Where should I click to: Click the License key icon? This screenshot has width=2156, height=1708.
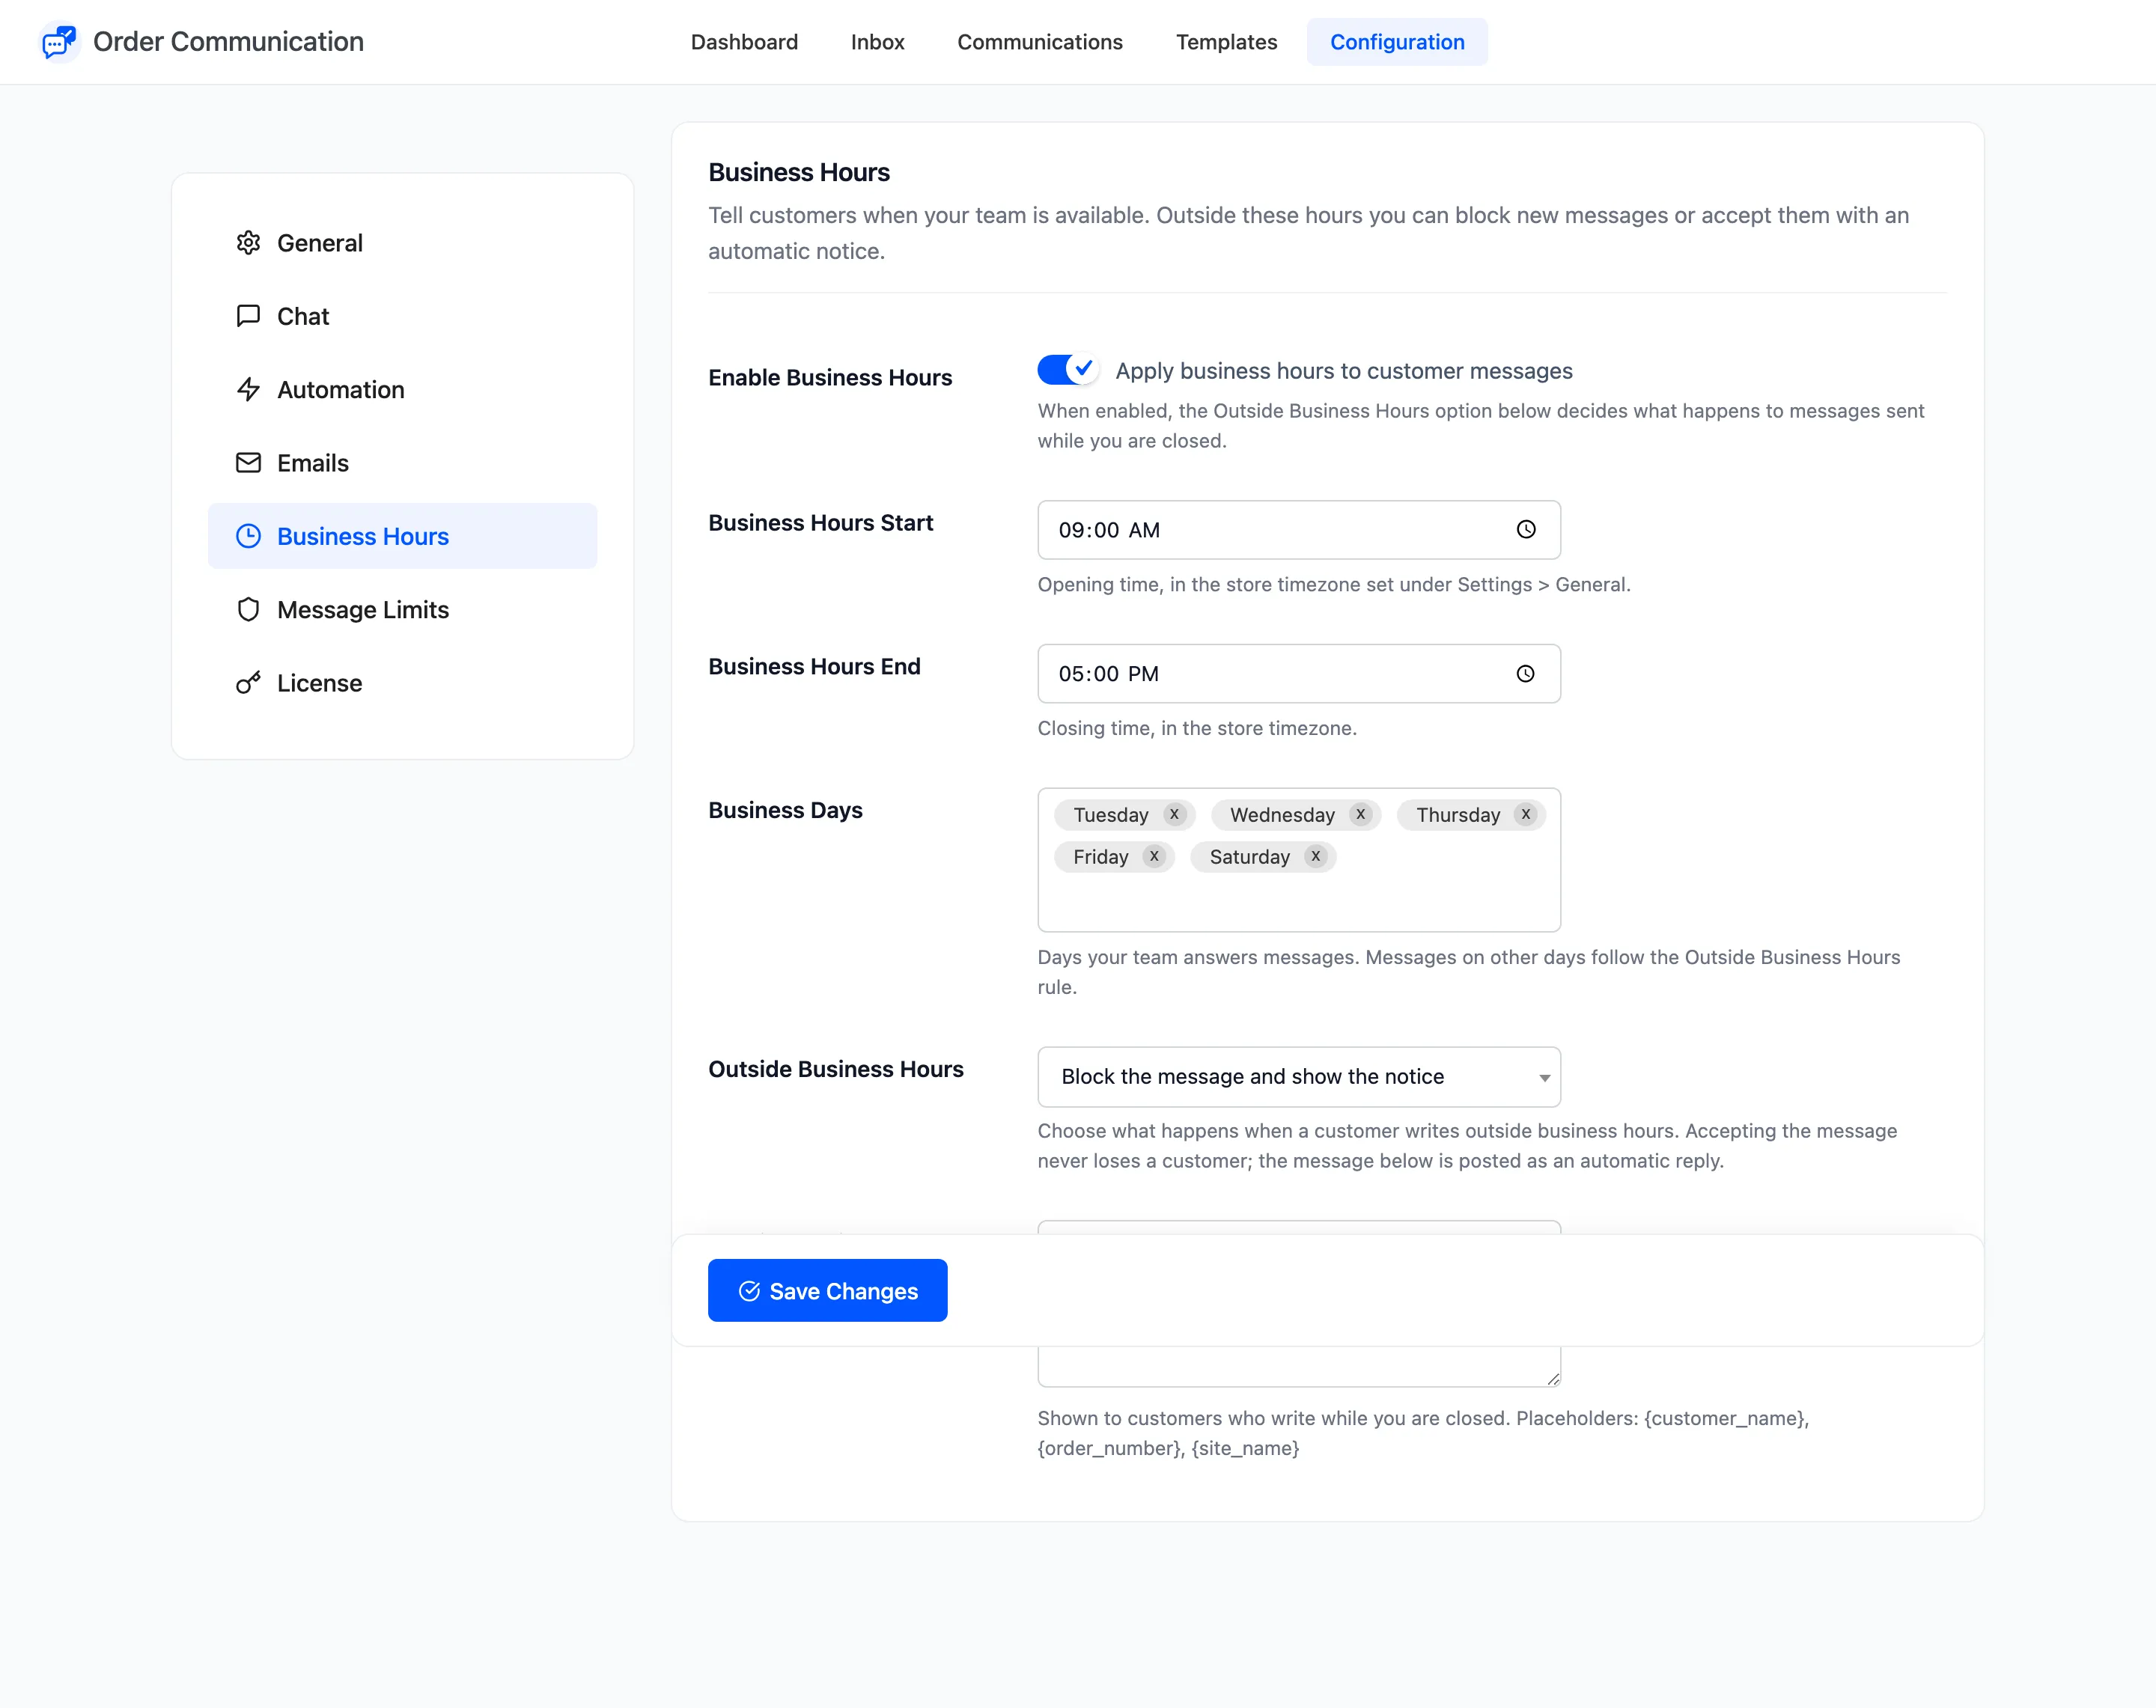coord(248,683)
